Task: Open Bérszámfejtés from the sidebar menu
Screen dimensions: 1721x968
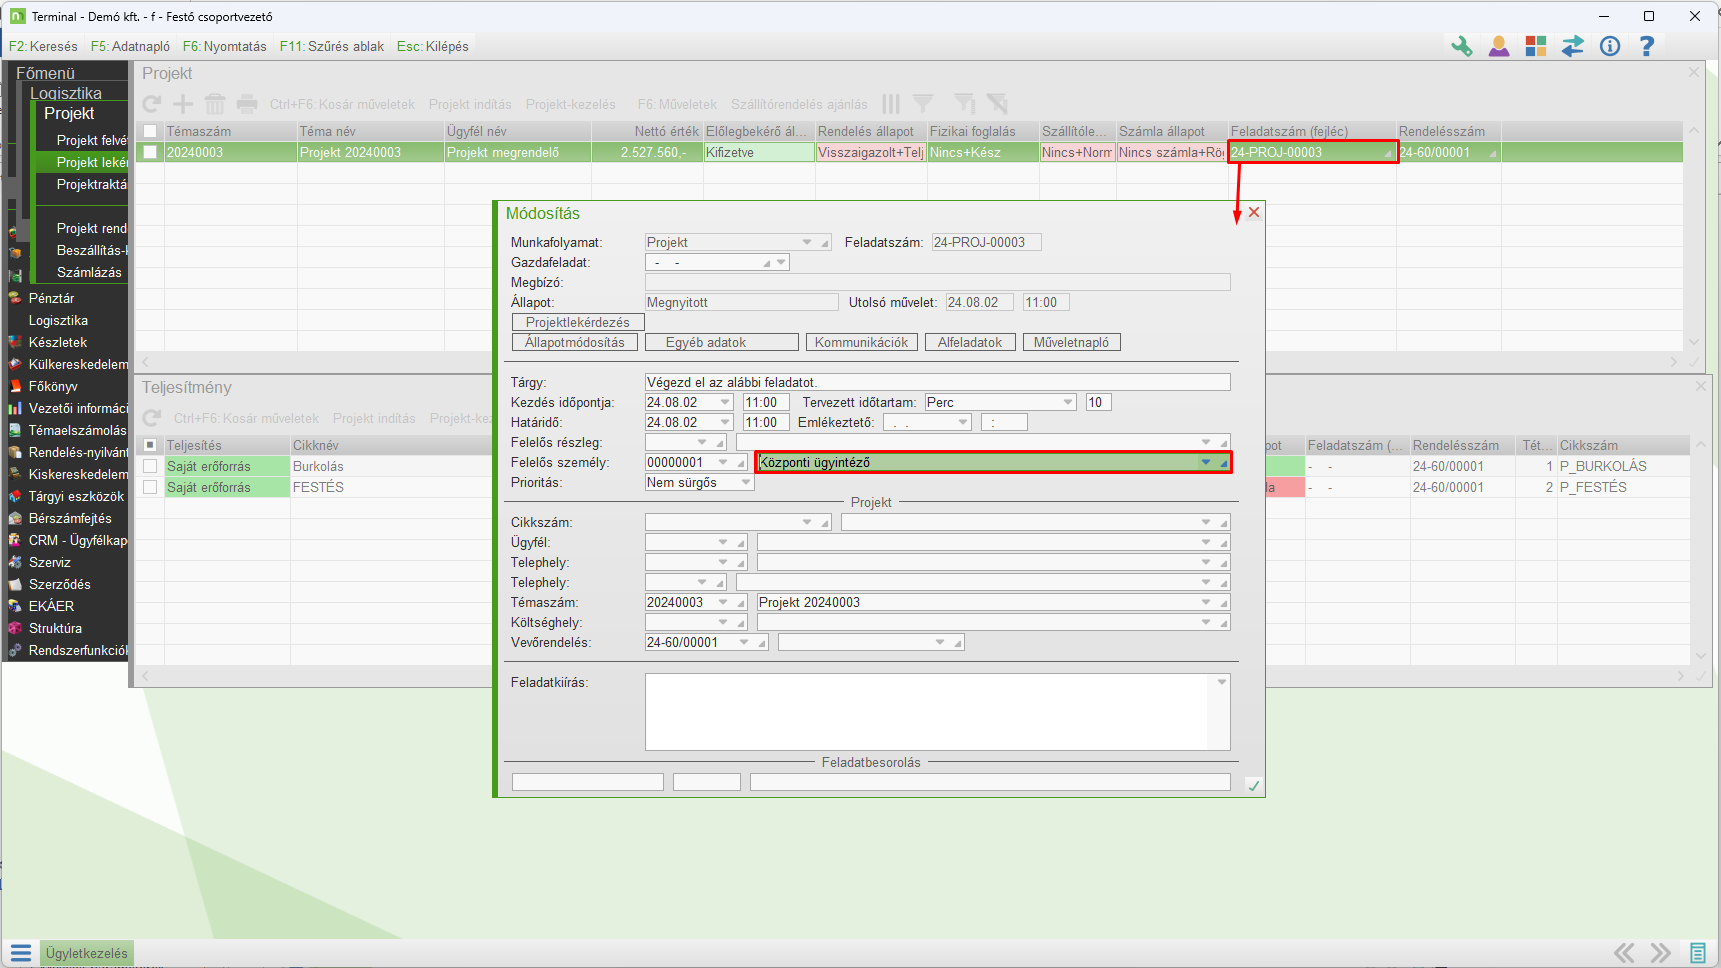Action: point(70,518)
